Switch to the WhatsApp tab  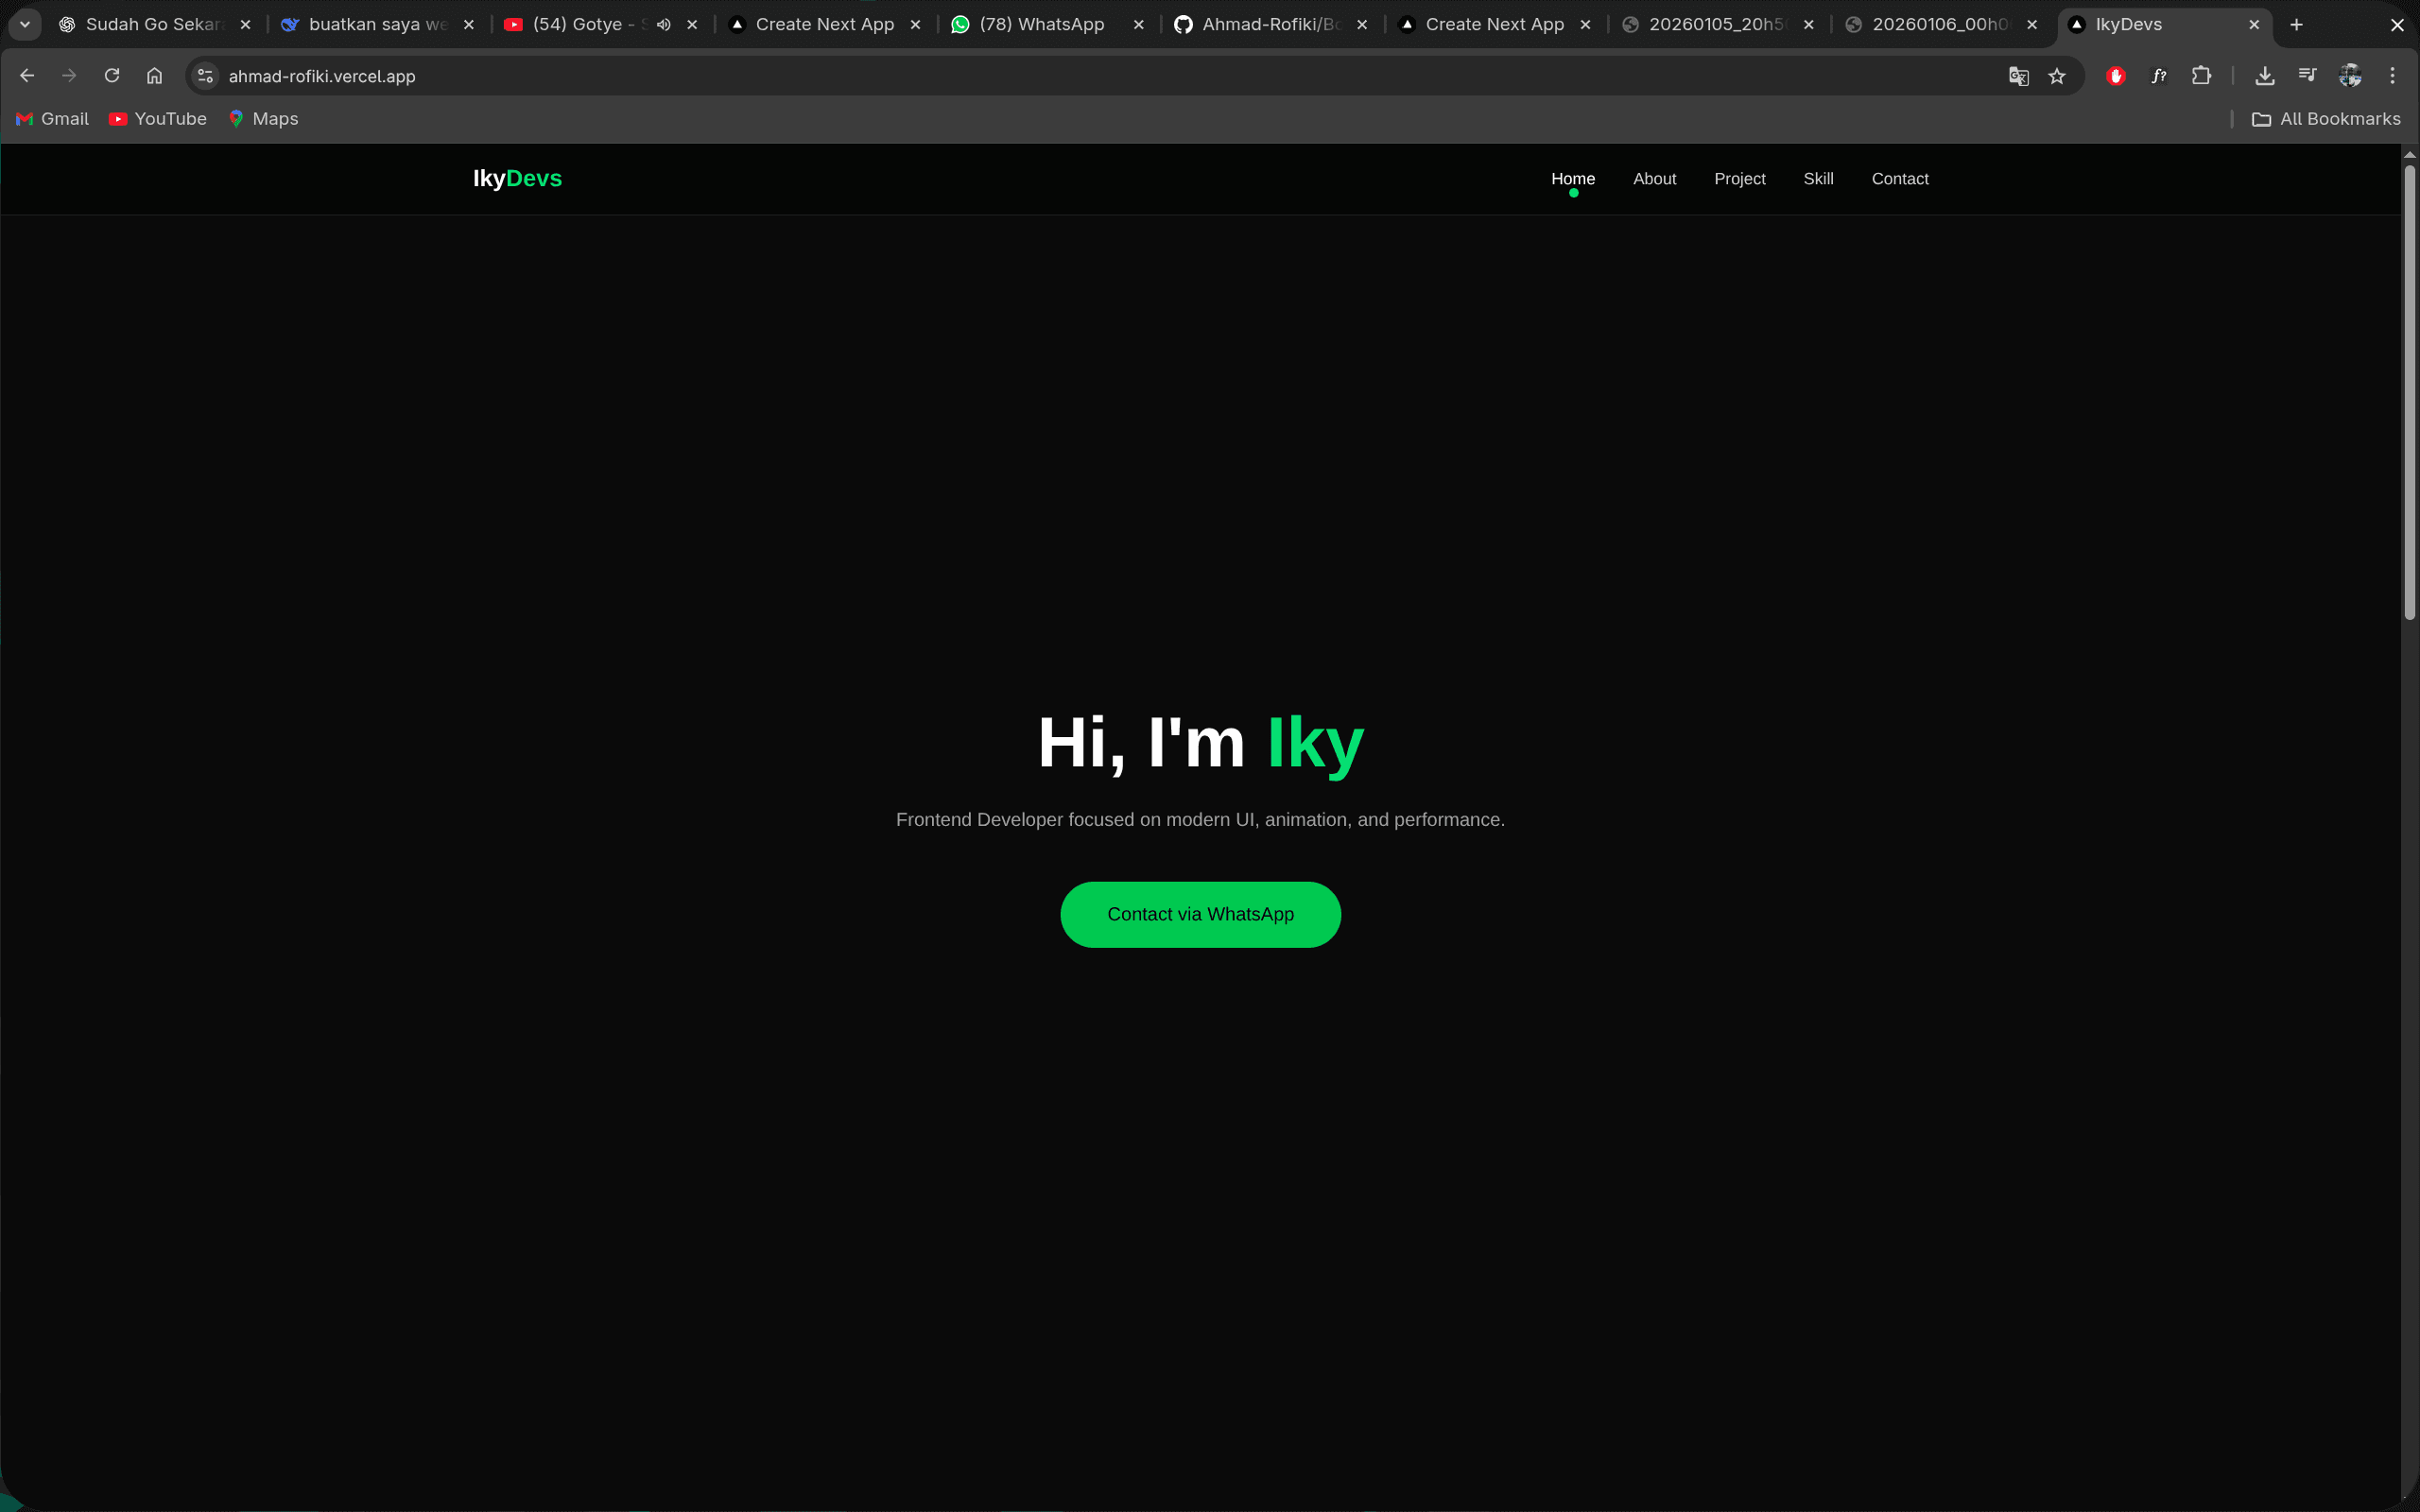(1047, 25)
